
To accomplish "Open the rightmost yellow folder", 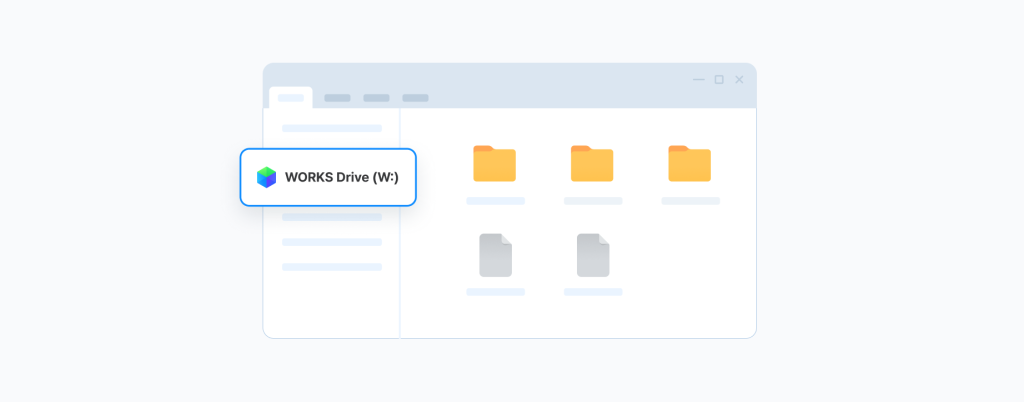I will [689, 164].
